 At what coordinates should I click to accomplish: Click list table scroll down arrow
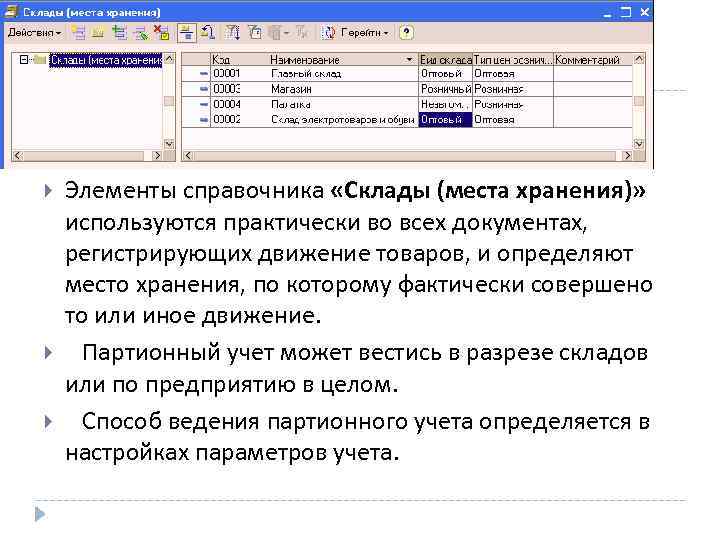pos(639,144)
